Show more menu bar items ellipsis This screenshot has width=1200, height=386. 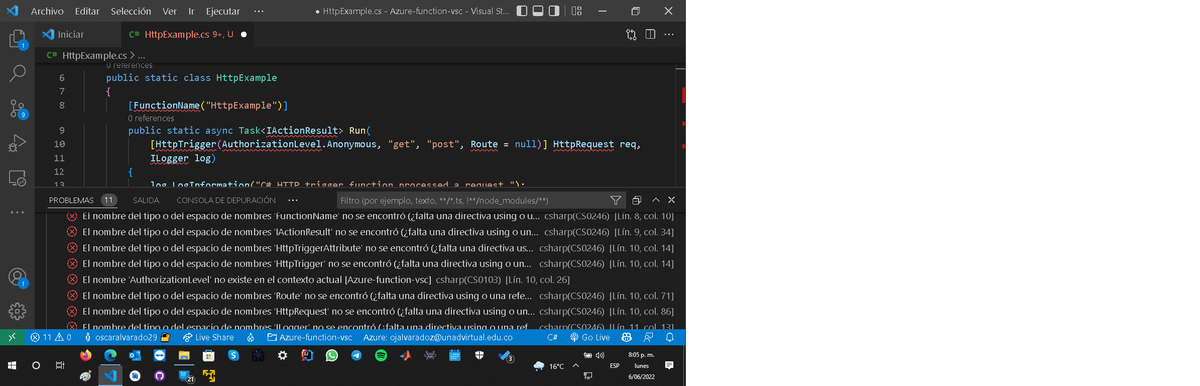coord(260,11)
